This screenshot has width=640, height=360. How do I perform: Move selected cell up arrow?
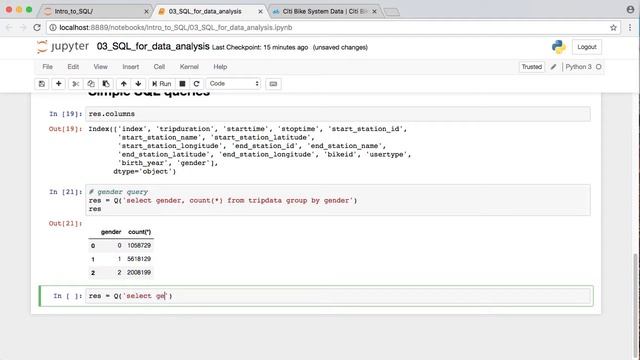[x=123, y=84]
